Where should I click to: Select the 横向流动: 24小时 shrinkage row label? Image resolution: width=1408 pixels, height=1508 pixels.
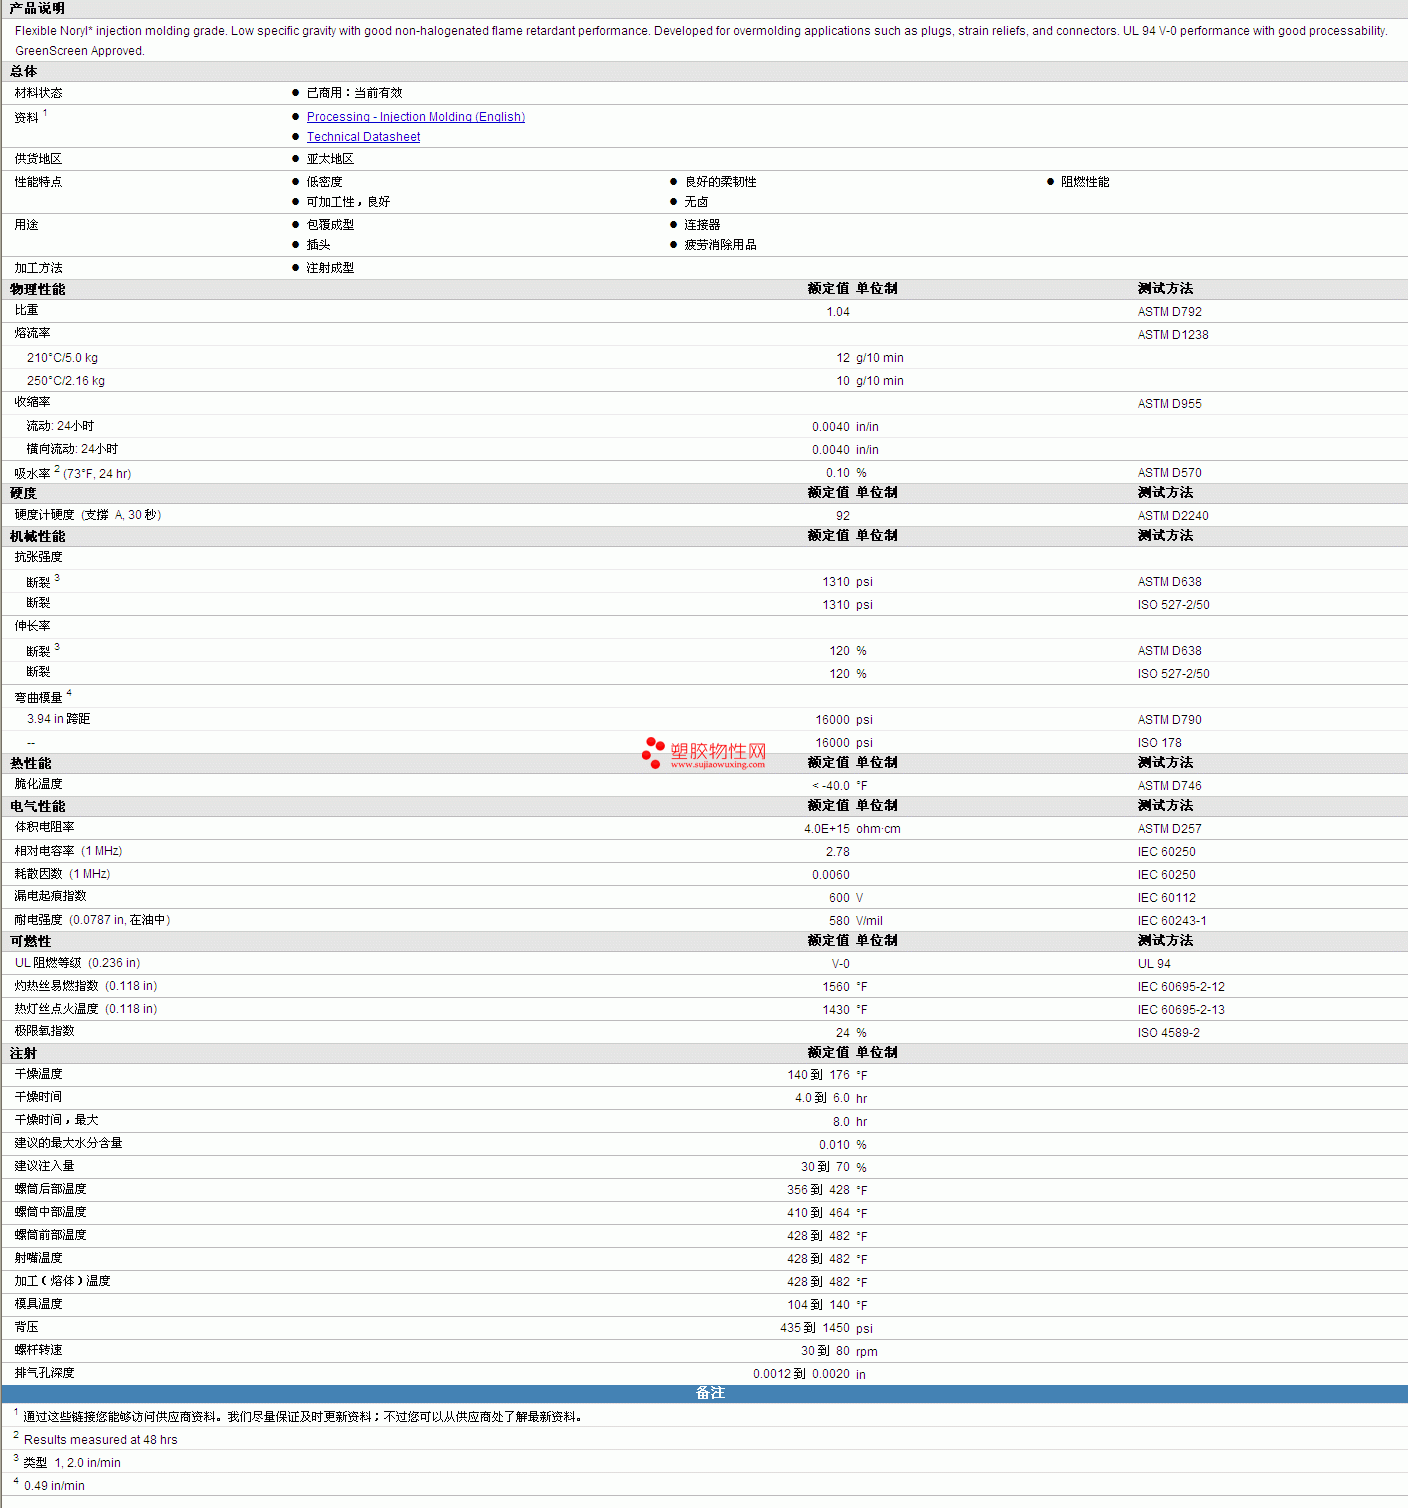(72, 449)
